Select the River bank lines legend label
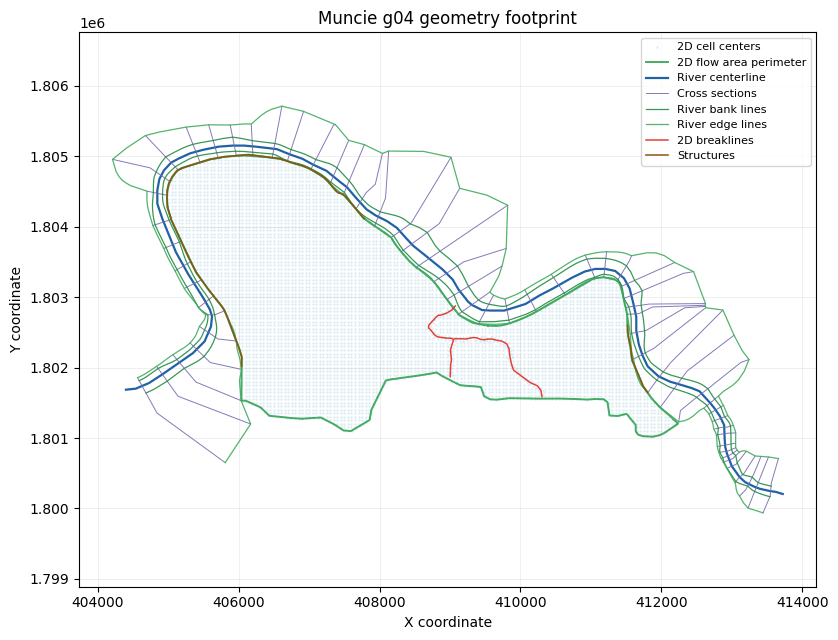Viewport: 838px width, 640px height. tap(721, 109)
